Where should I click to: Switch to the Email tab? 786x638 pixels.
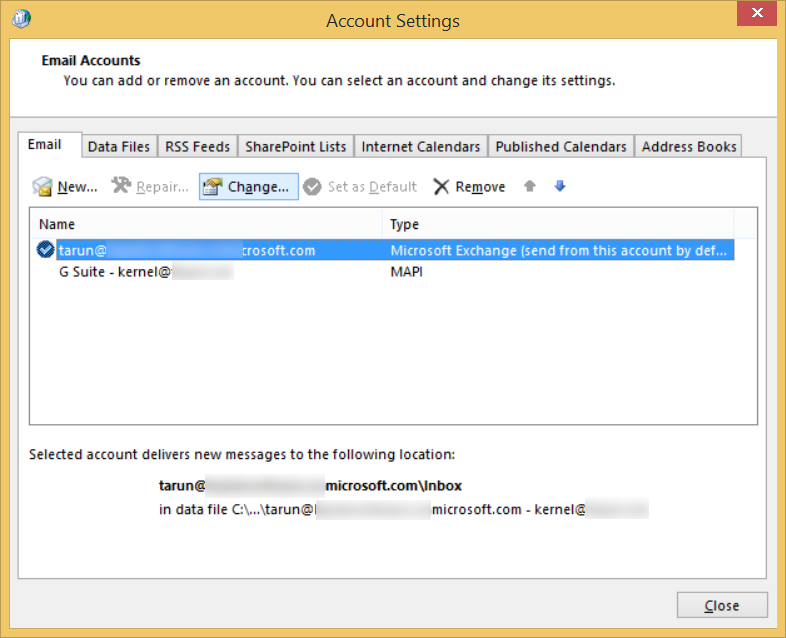[x=50, y=145]
